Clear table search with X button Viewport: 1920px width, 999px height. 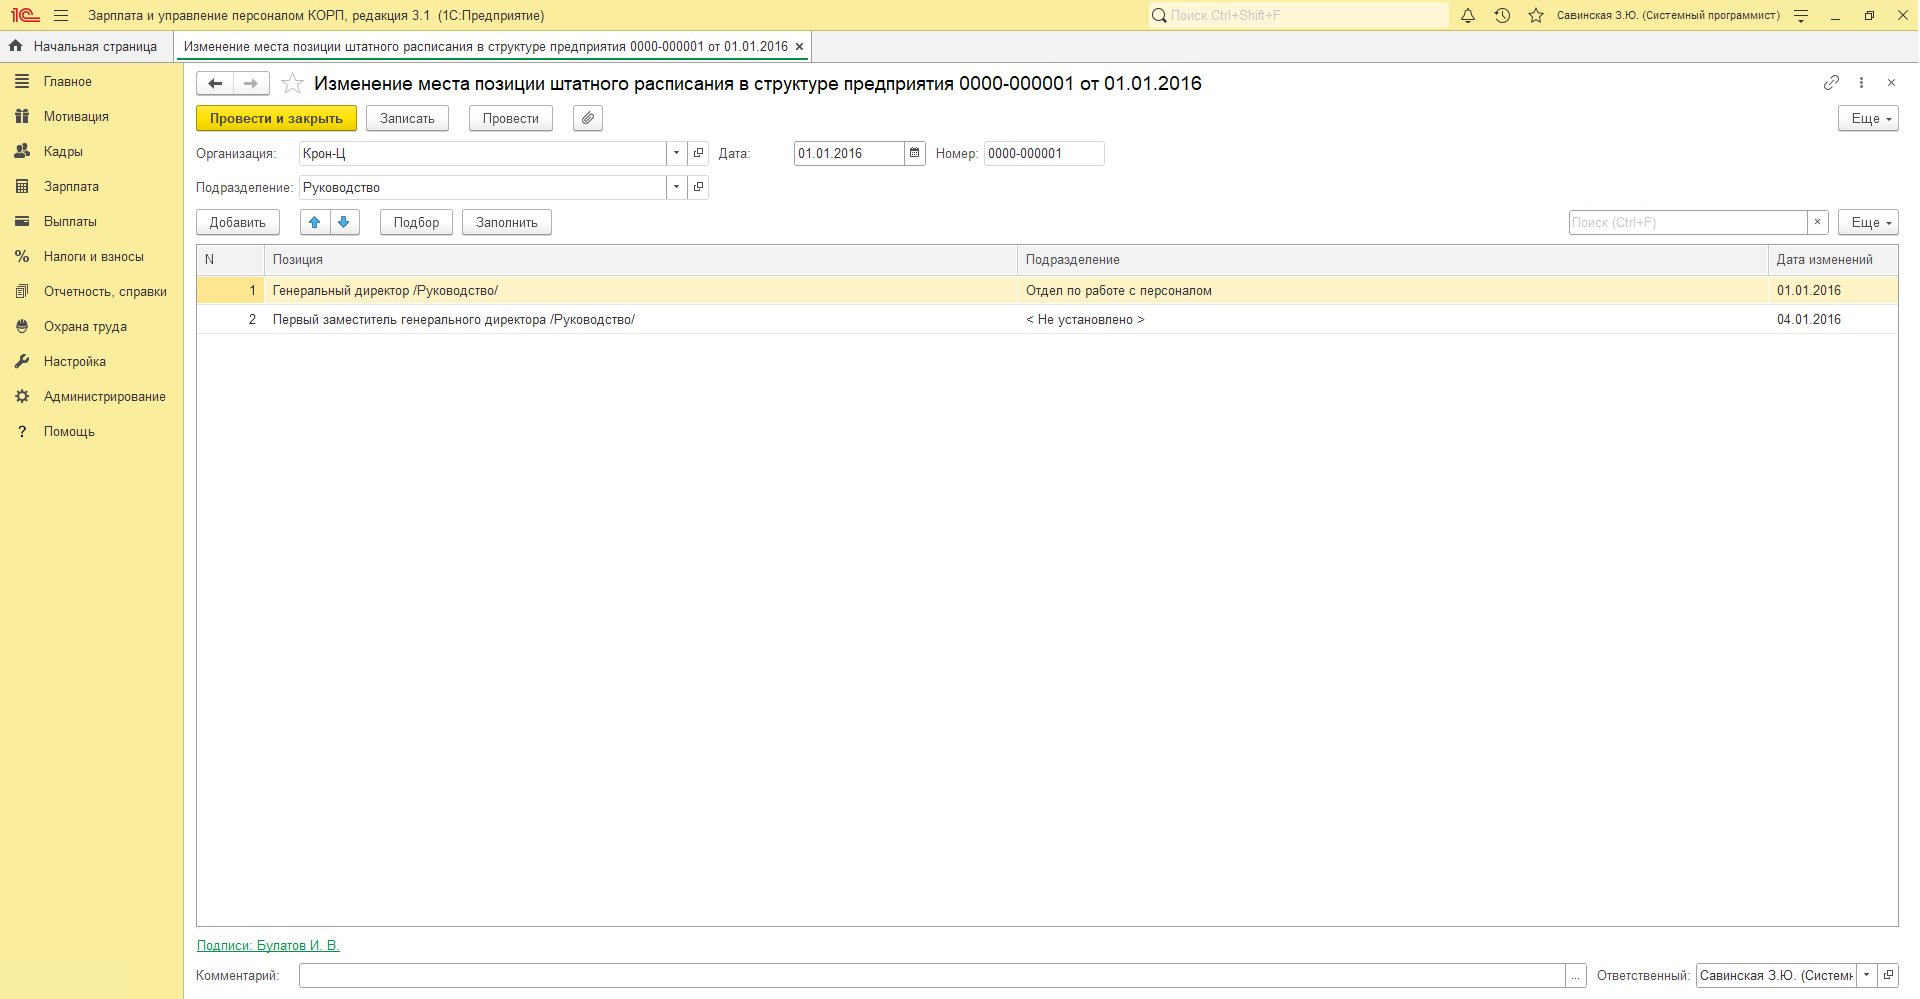coord(1817,222)
